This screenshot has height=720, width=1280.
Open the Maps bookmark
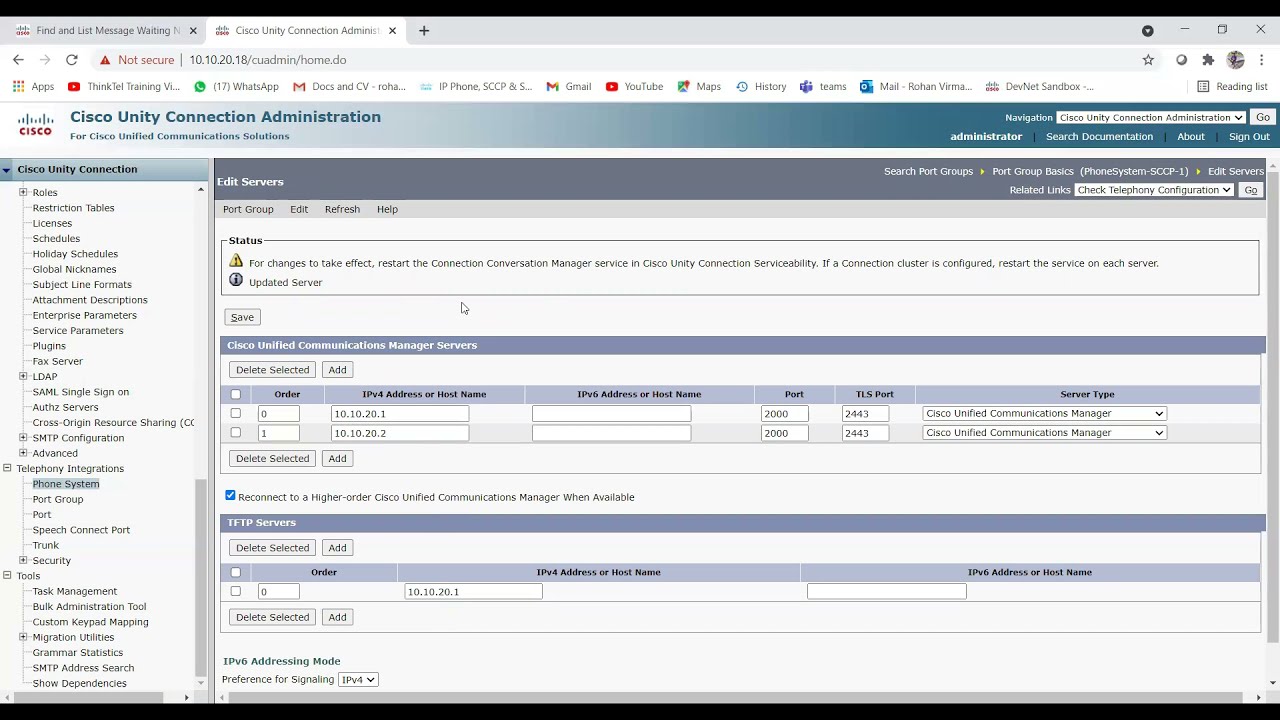pyautogui.click(x=699, y=87)
